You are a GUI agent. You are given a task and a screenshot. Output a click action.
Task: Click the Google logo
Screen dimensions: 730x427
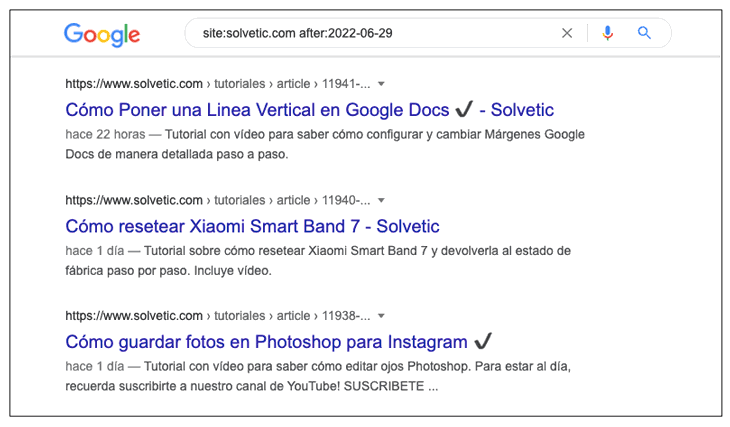point(101,34)
